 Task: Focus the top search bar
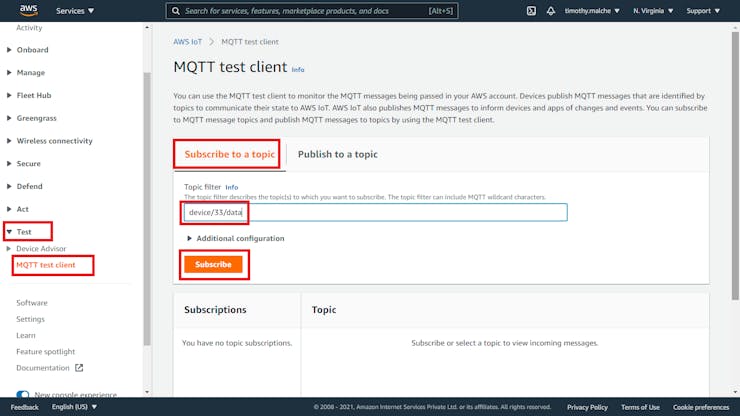311,11
